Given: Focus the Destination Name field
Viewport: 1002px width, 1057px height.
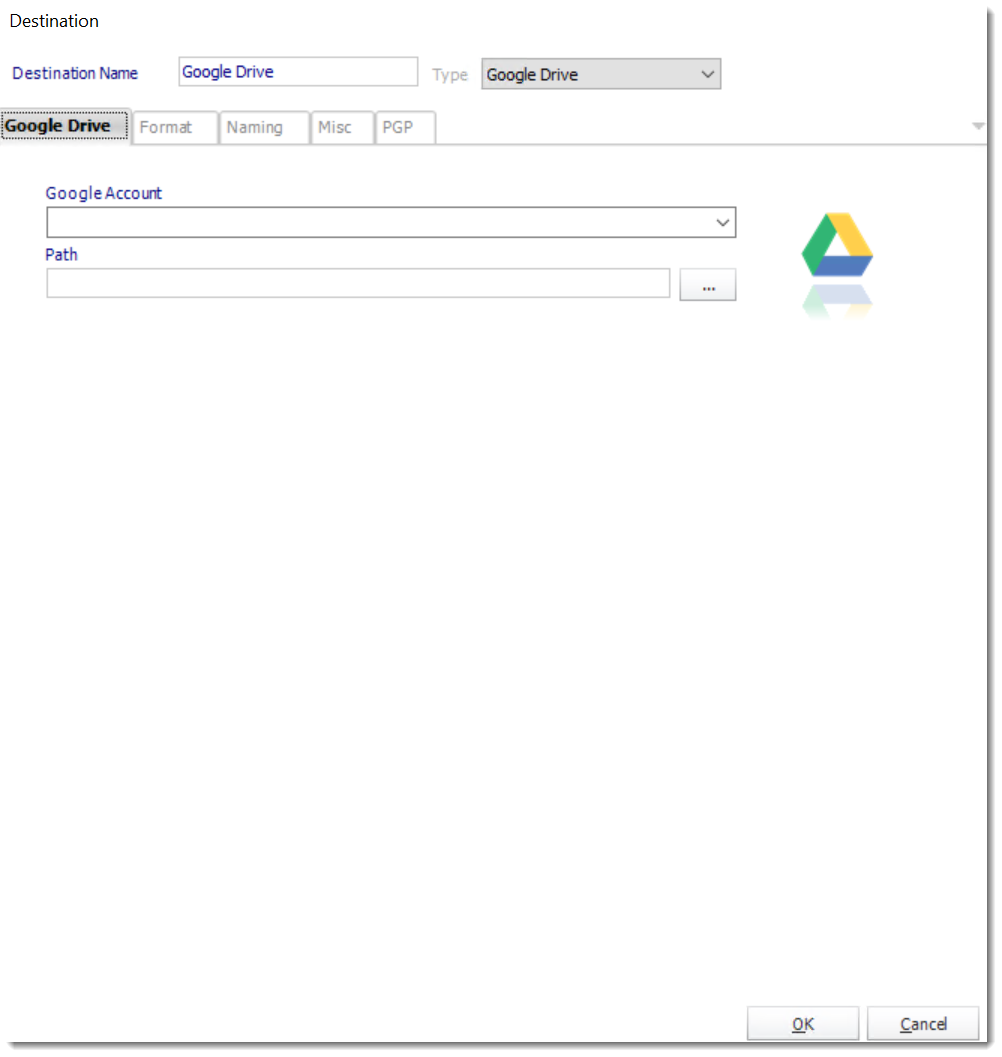Looking at the screenshot, I should coord(298,71).
